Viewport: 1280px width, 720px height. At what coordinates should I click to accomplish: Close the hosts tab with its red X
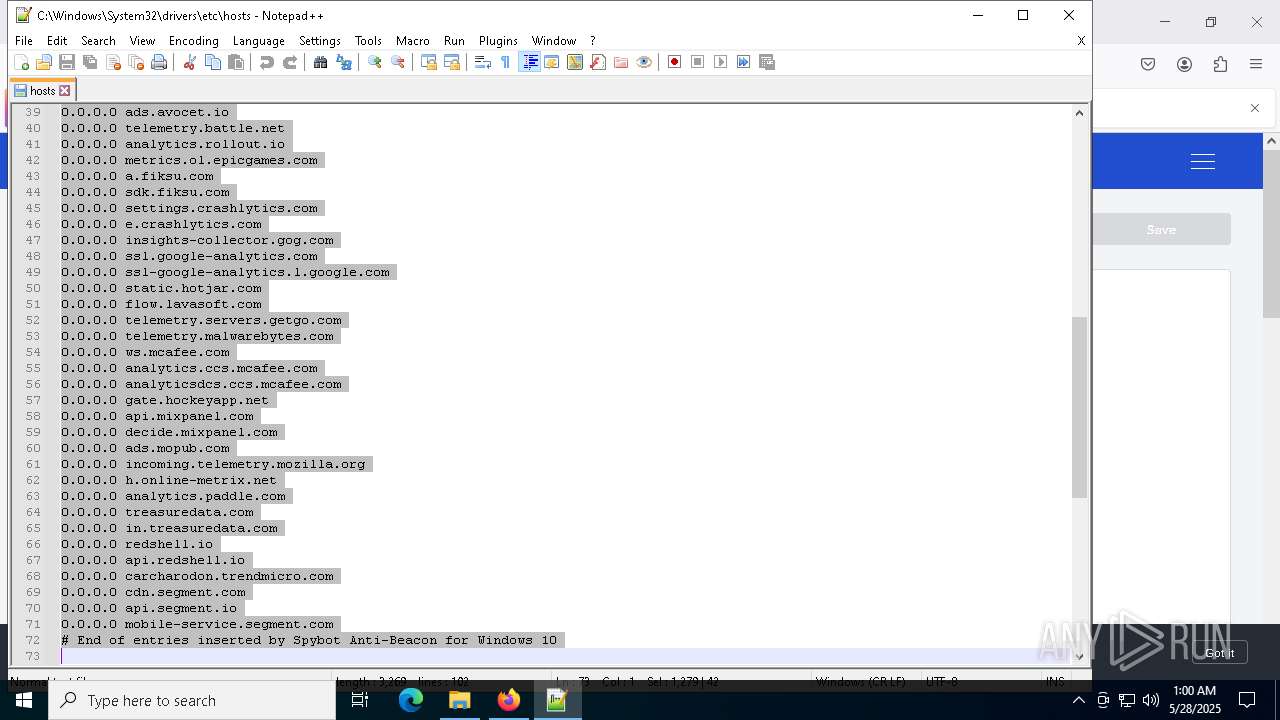(65, 91)
